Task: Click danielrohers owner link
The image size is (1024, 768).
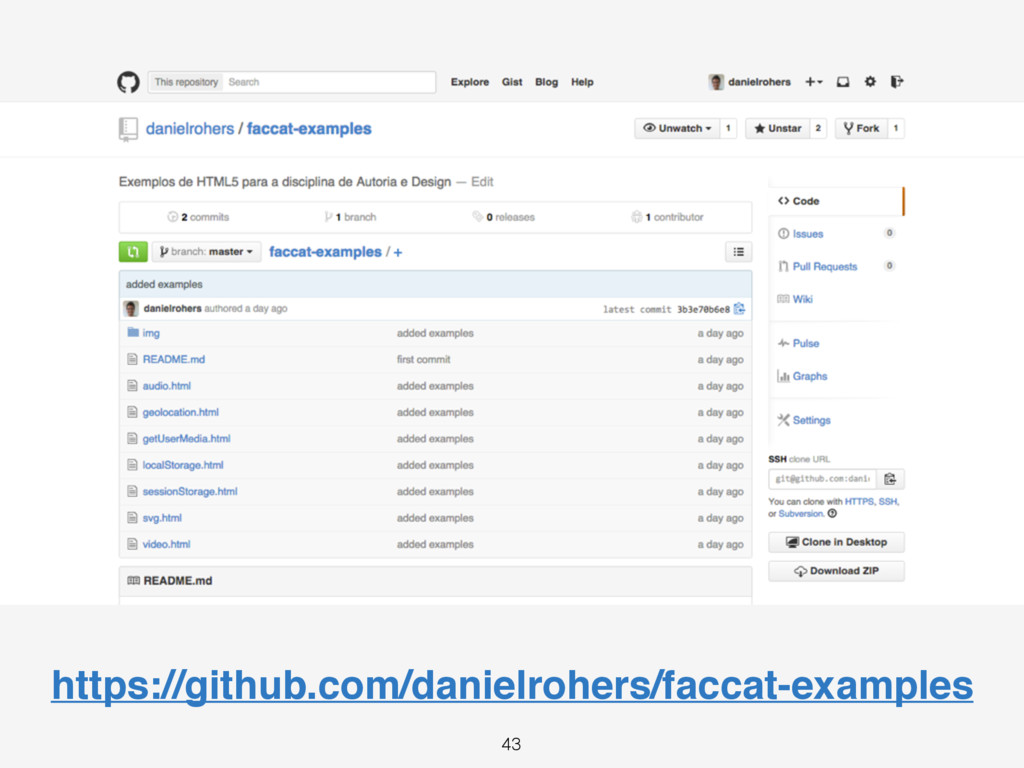Action: 189,129
